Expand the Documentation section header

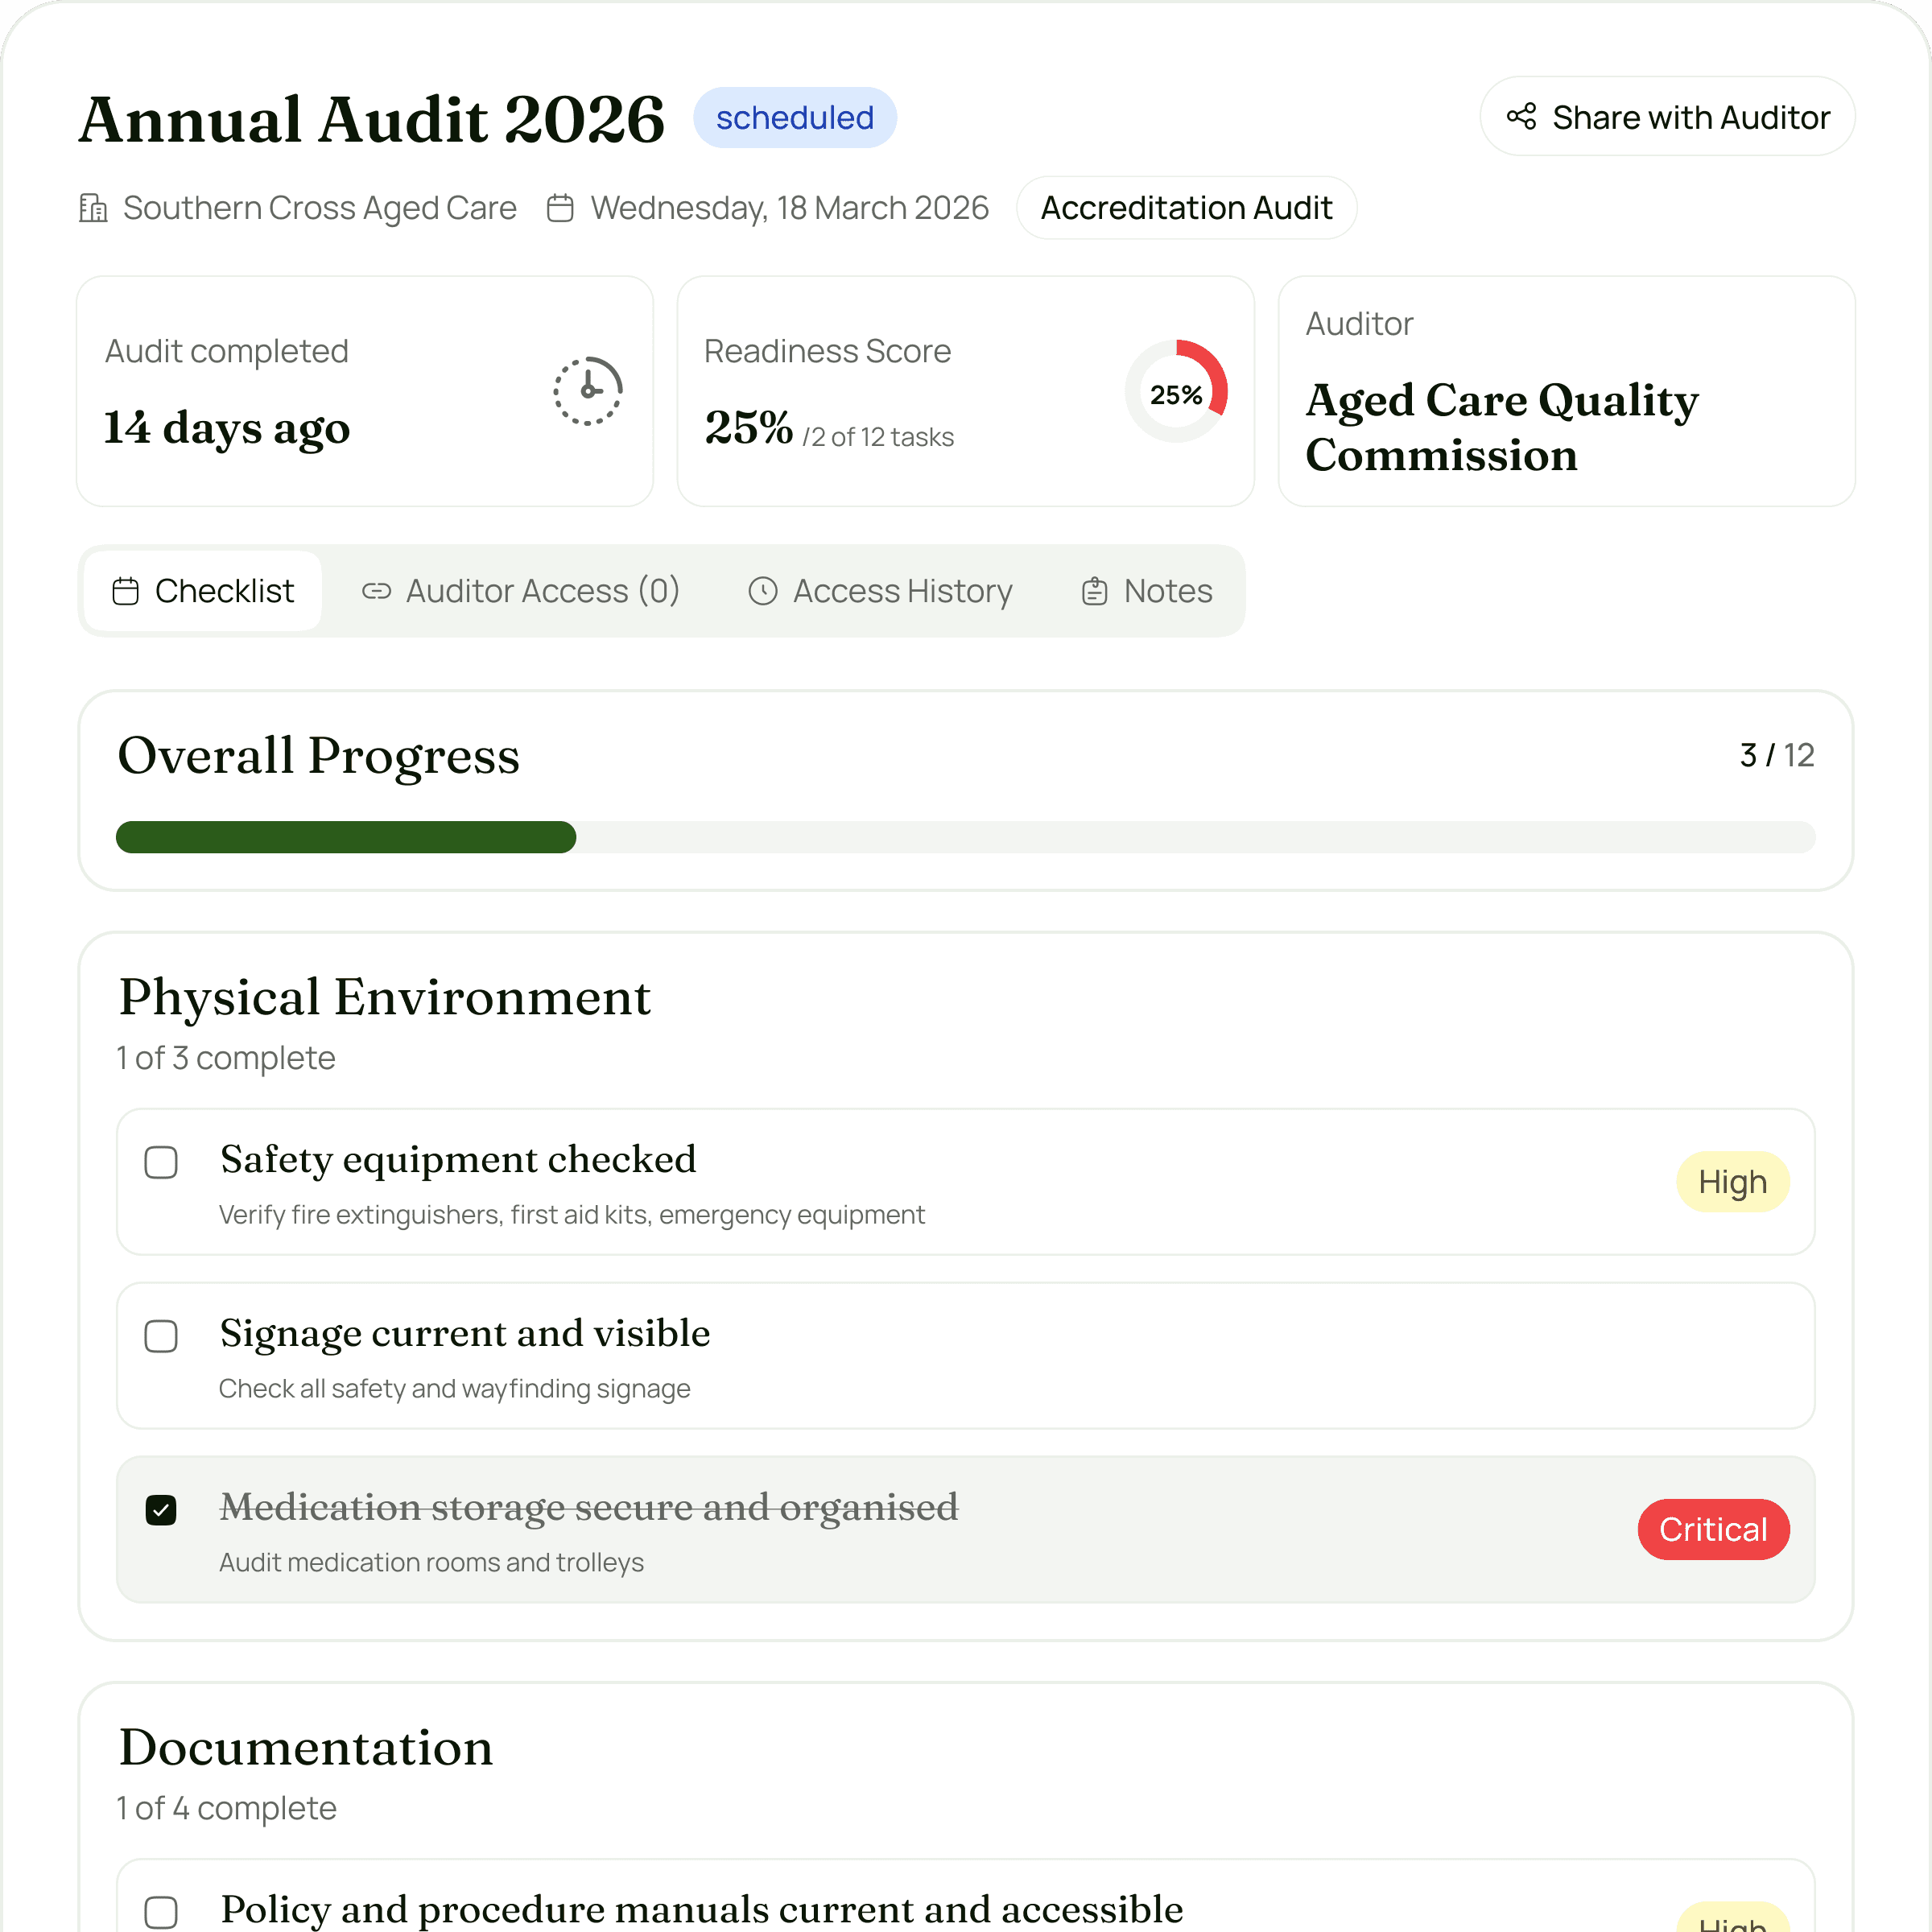(306, 1749)
